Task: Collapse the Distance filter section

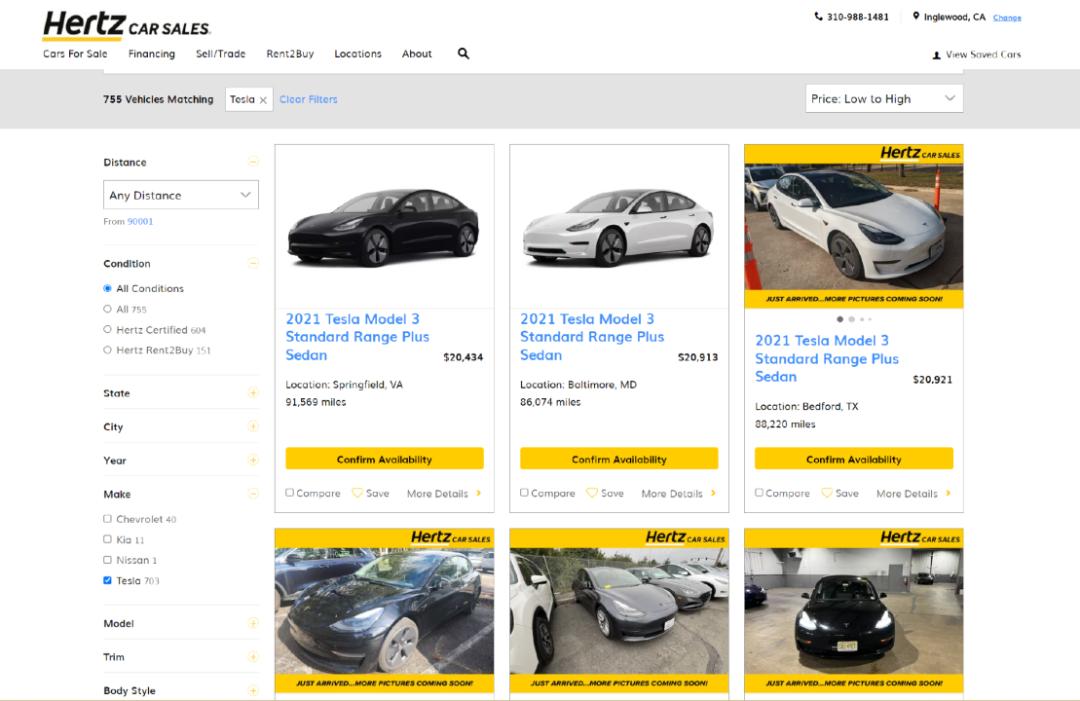Action: [x=253, y=162]
